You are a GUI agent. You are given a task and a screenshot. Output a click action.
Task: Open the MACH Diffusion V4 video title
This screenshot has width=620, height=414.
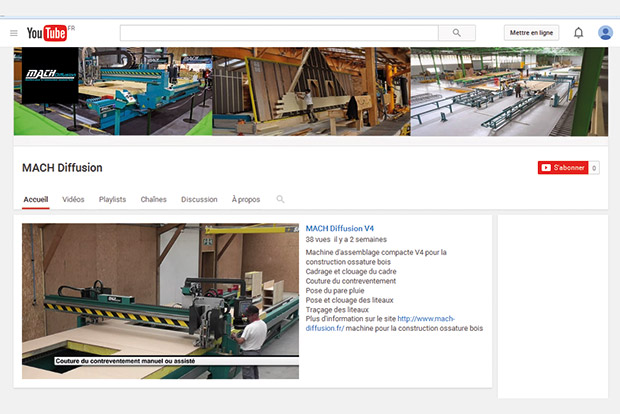340,228
